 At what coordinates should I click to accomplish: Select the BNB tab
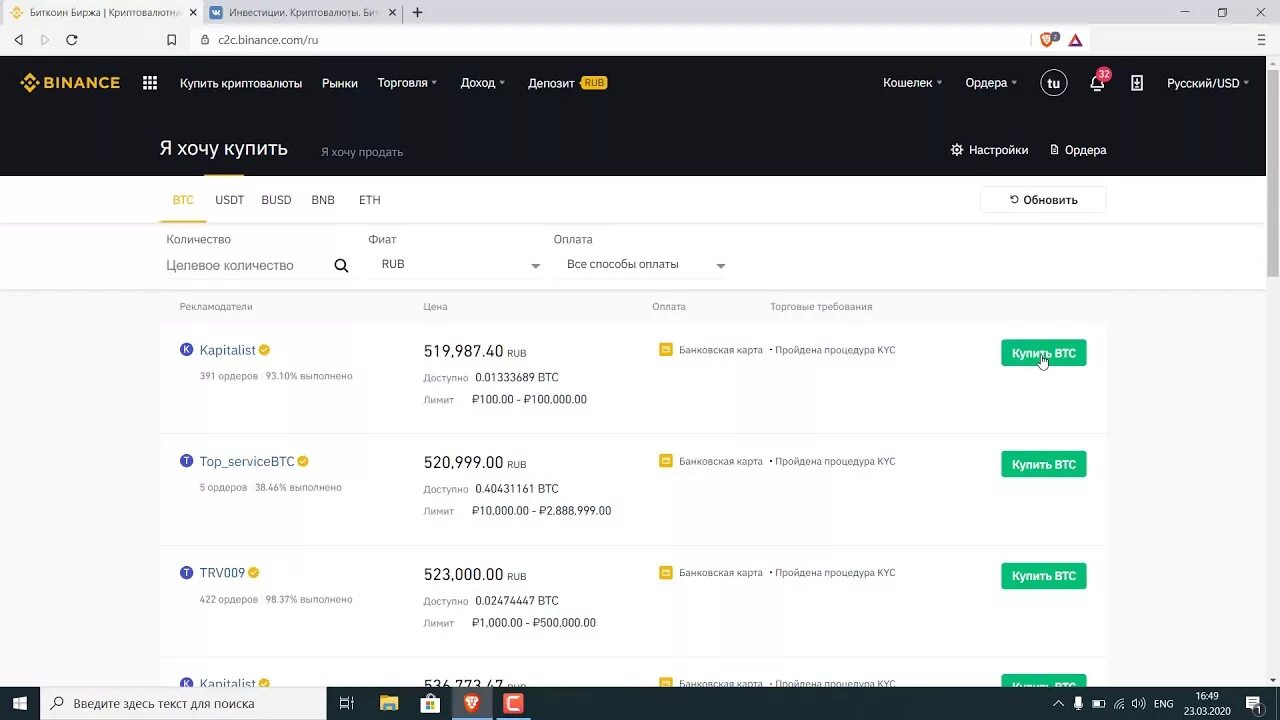(x=323, y=200)
